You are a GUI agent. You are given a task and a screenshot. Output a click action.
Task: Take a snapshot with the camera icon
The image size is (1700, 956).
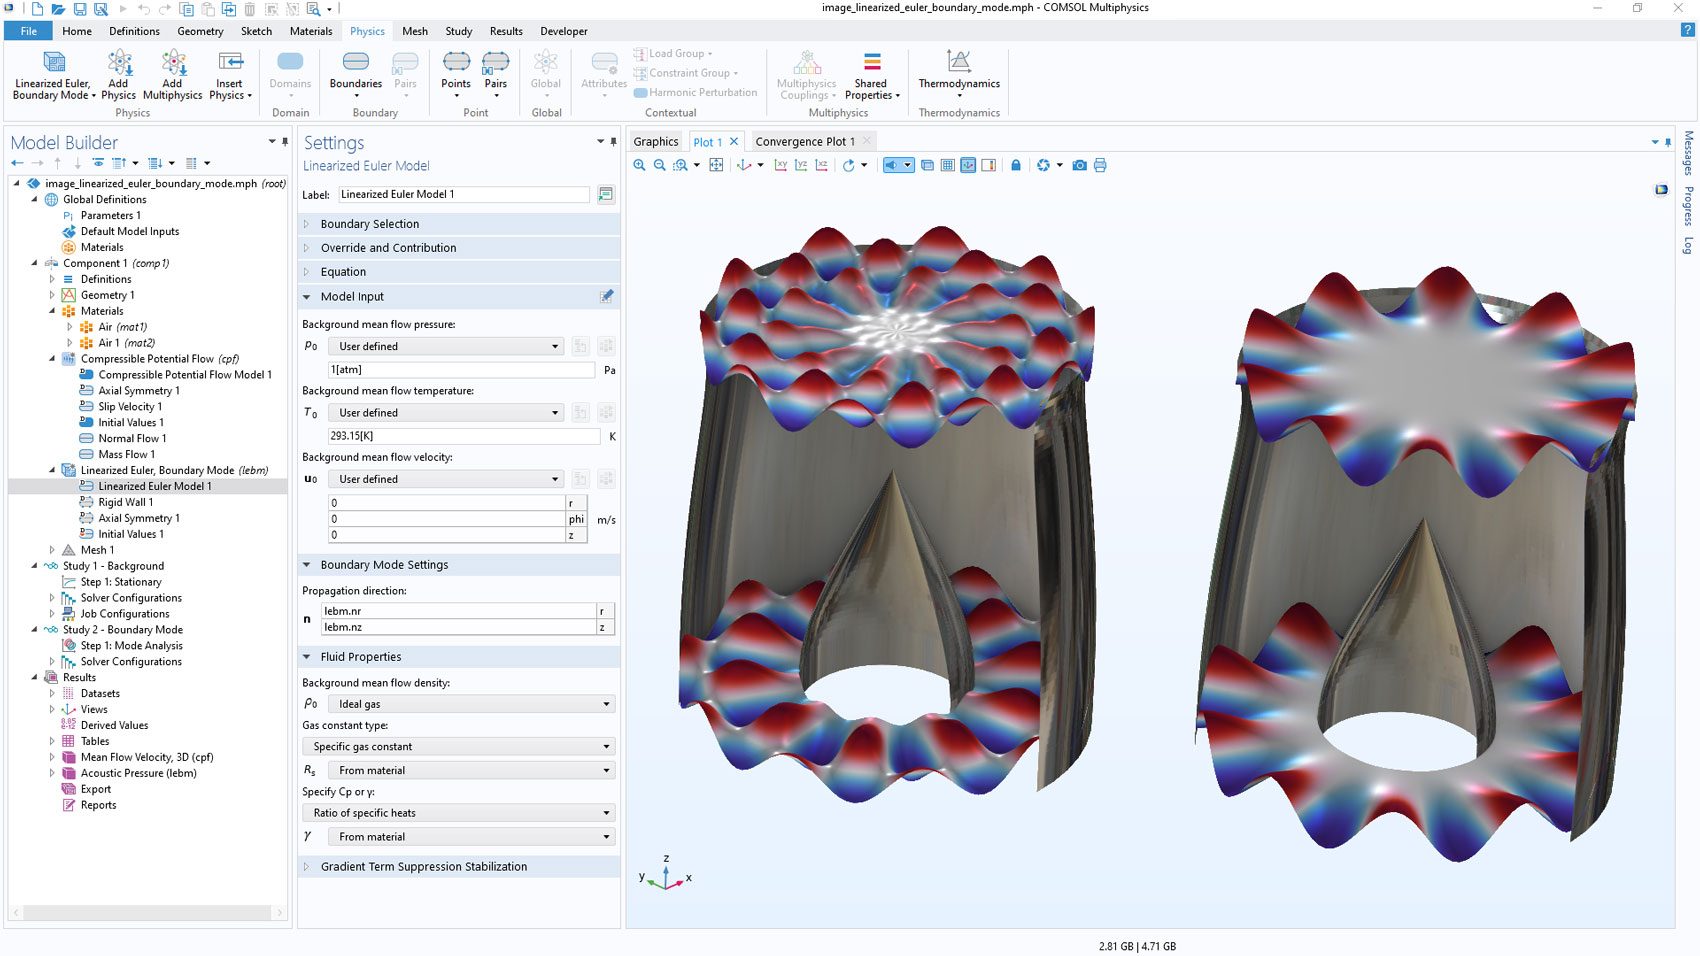click(x=1079, y=165)
